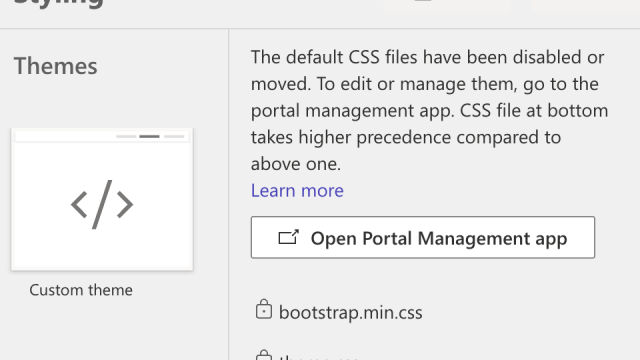
Task: Click the Themes heading
Action: [x=56, y=66]
